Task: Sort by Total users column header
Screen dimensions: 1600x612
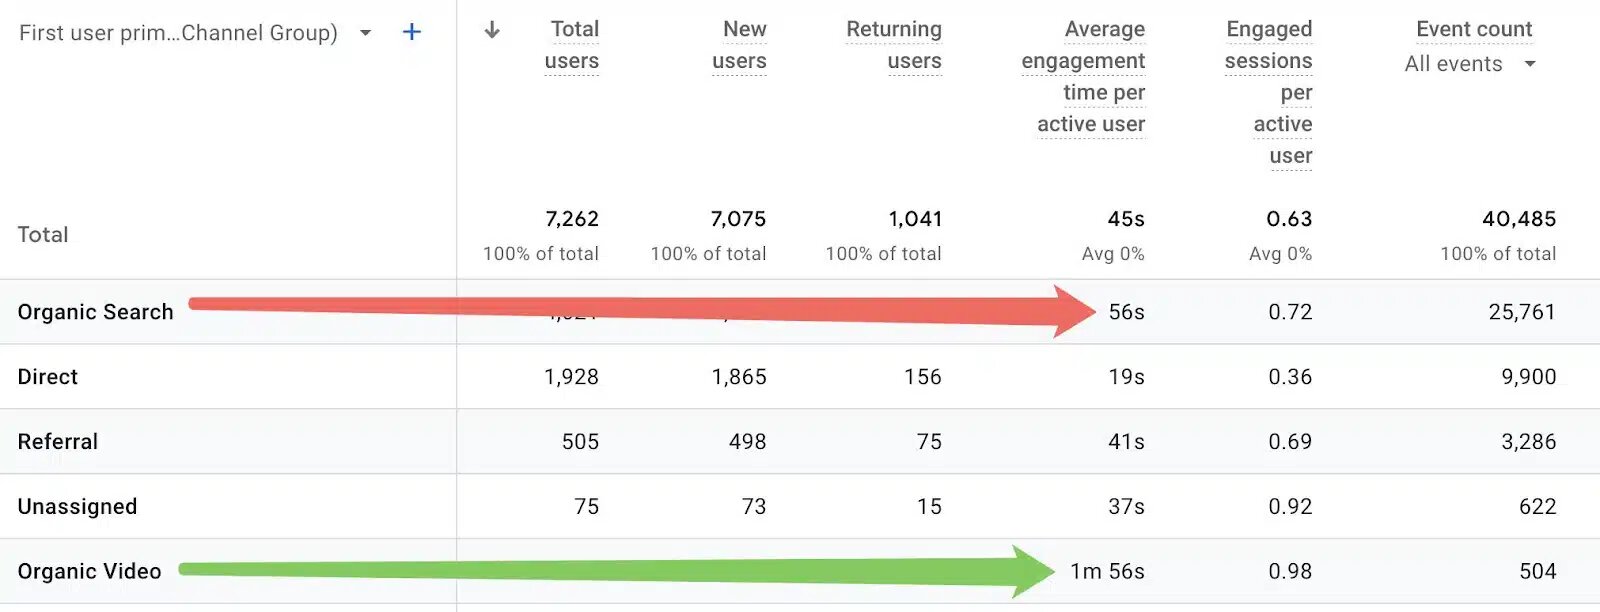Action: pos(572,45)
